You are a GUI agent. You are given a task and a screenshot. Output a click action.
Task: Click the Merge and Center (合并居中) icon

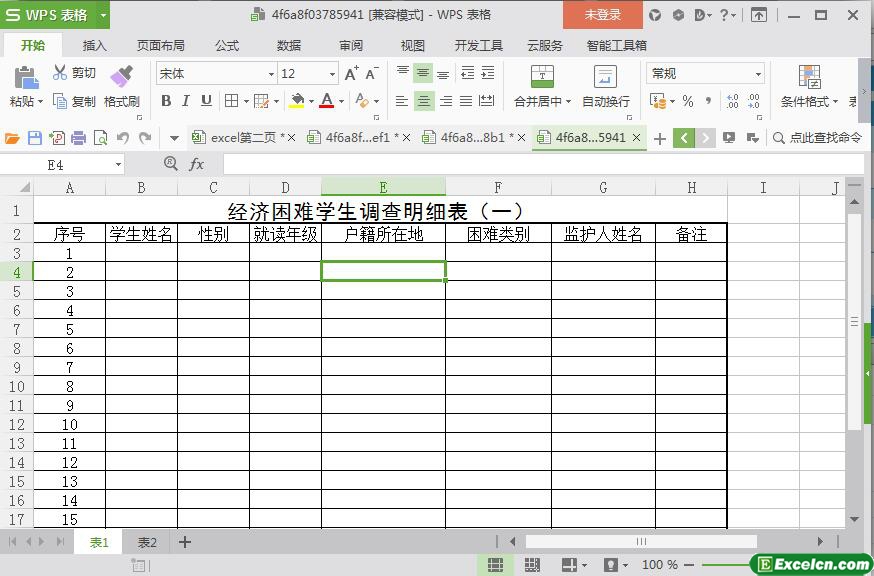click(x=541, y=77)
